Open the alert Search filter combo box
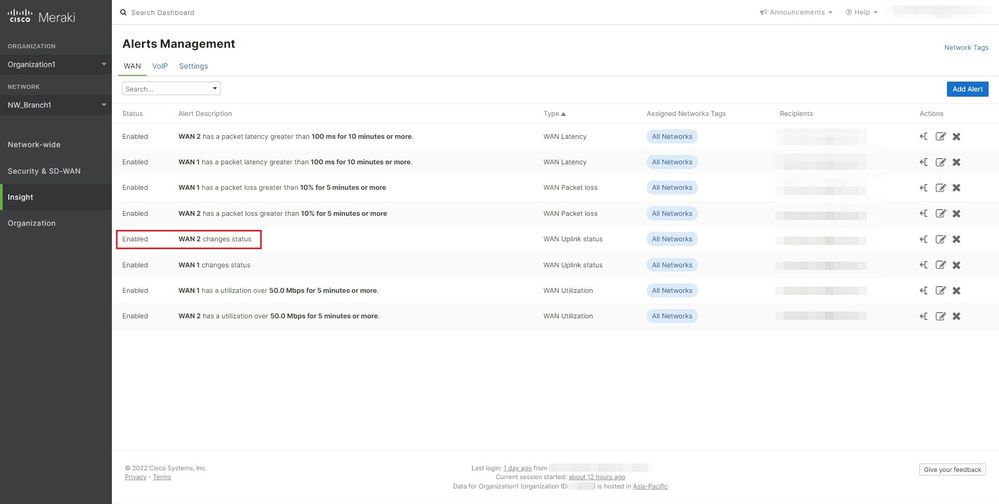The image size is (999, 504). pos(171,89)
